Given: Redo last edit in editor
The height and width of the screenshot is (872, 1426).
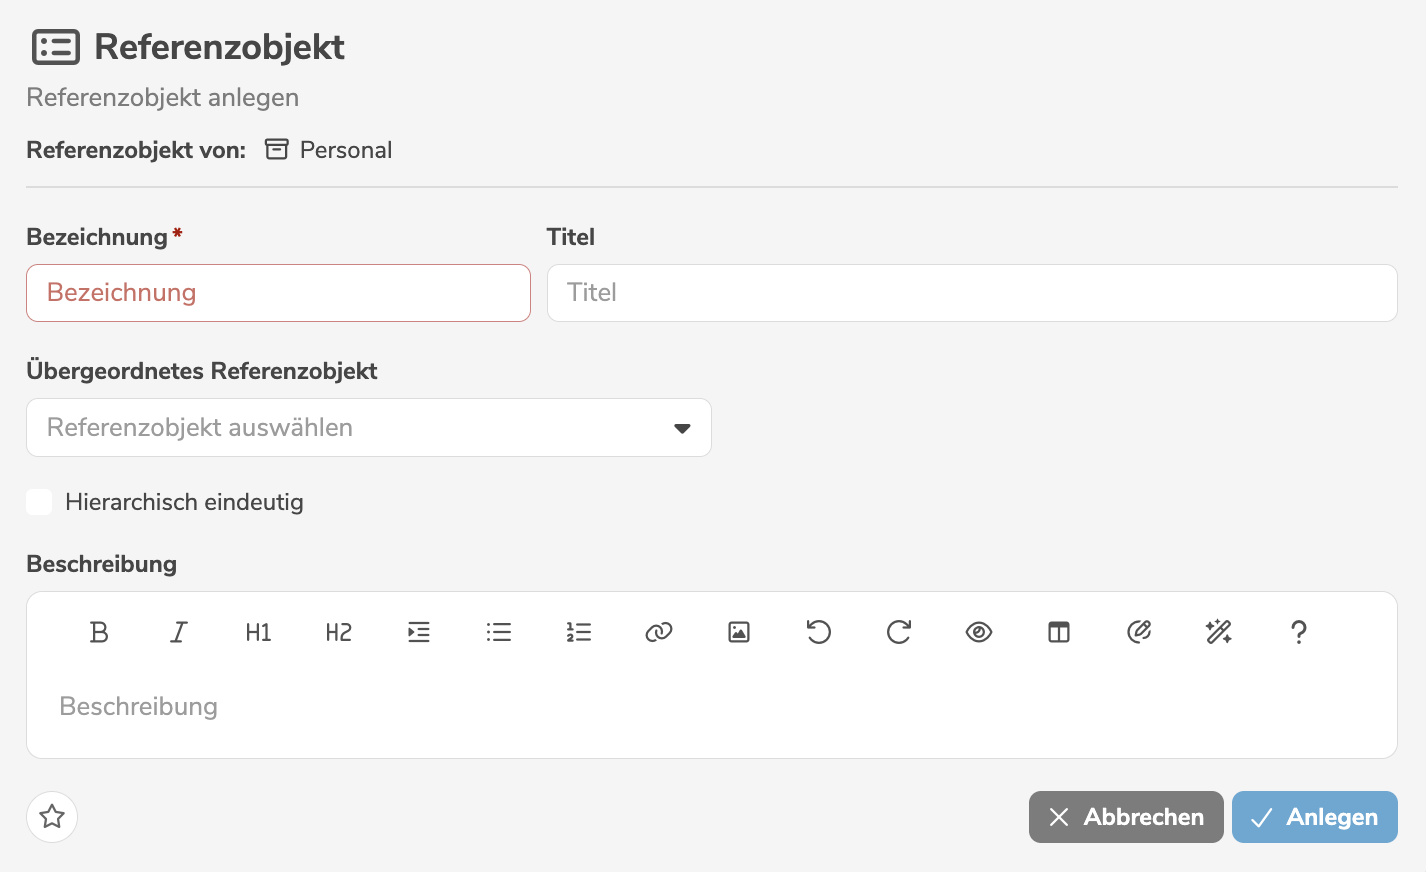Looking at the screenshot, I should point(899,632).
